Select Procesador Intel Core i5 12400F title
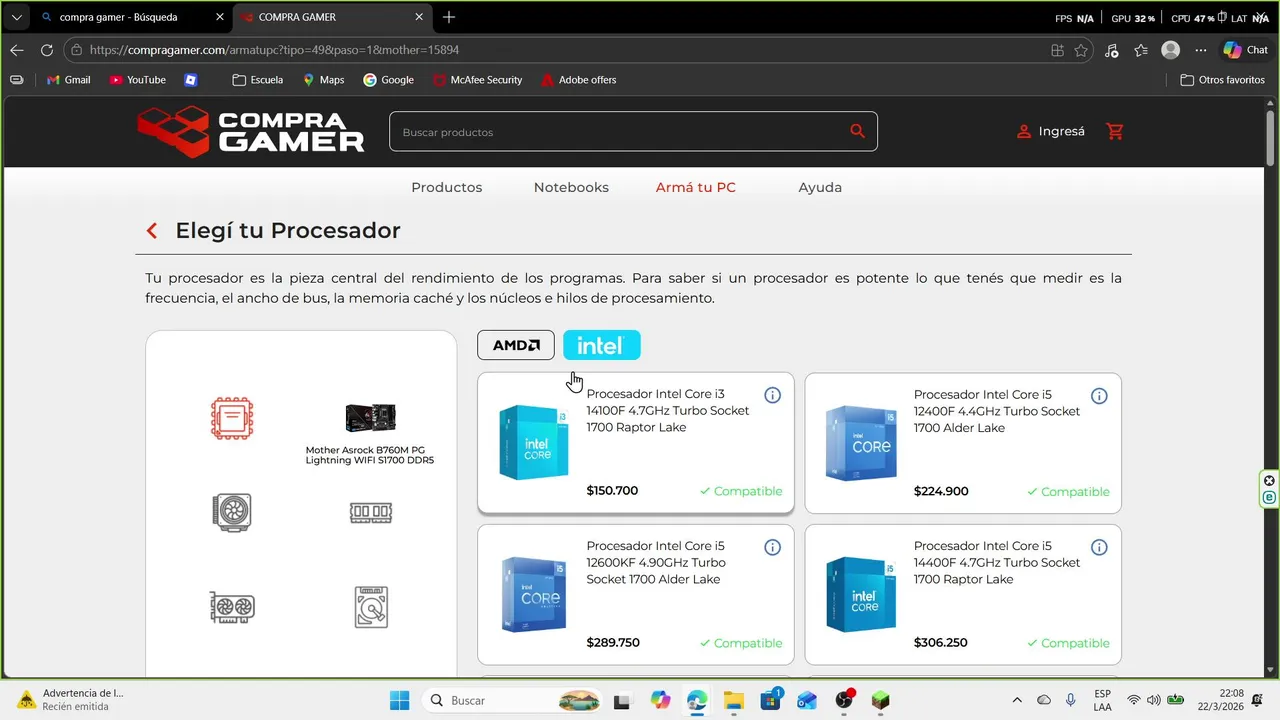The height and width of the screenshot is (720, 1280). (x=997, y=411)
